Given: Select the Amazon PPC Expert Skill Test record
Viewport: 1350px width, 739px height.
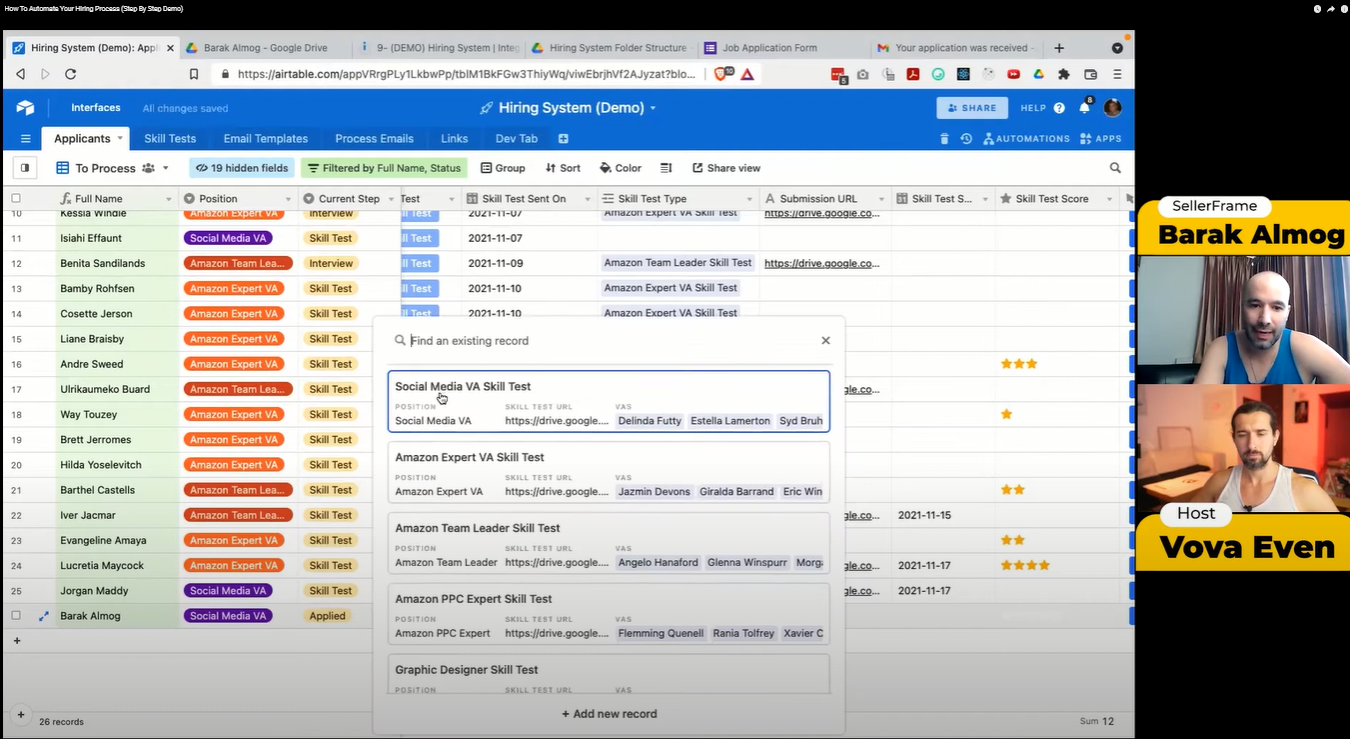Looking at the screenshot, I should click(609, 614).
